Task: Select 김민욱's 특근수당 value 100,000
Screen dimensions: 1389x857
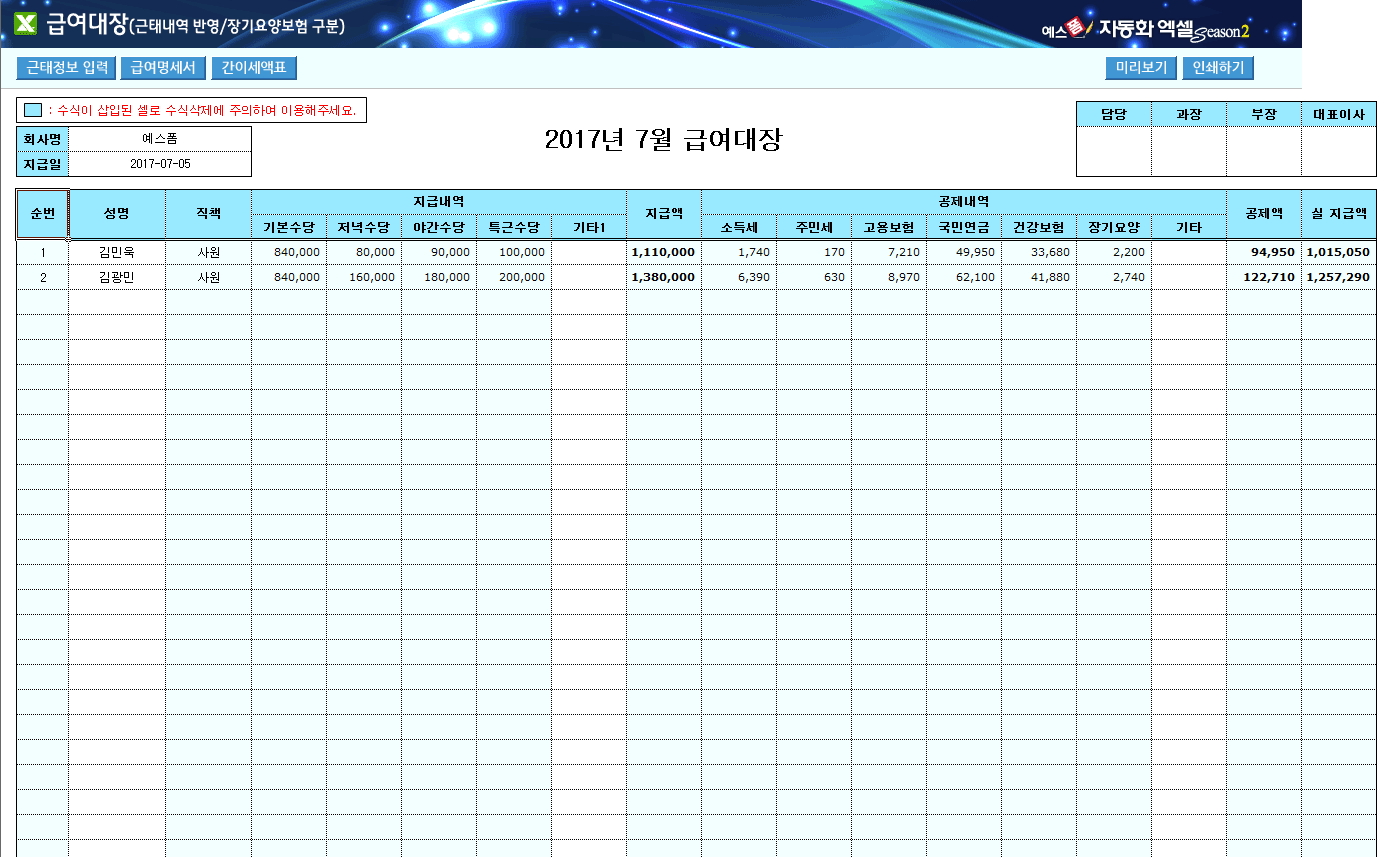Action: 514,252
